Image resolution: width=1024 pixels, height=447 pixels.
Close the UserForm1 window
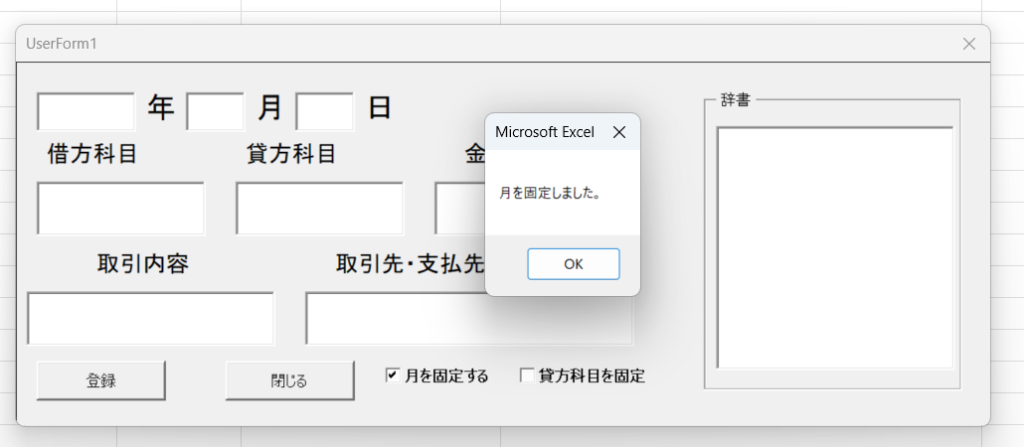coord(968,43)
